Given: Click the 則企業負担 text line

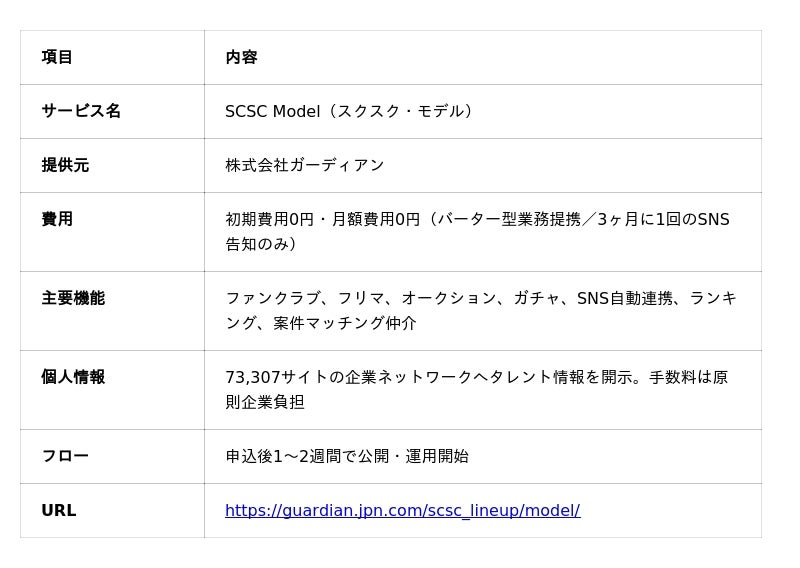Looking at the screenshot, I should [265, 402].
